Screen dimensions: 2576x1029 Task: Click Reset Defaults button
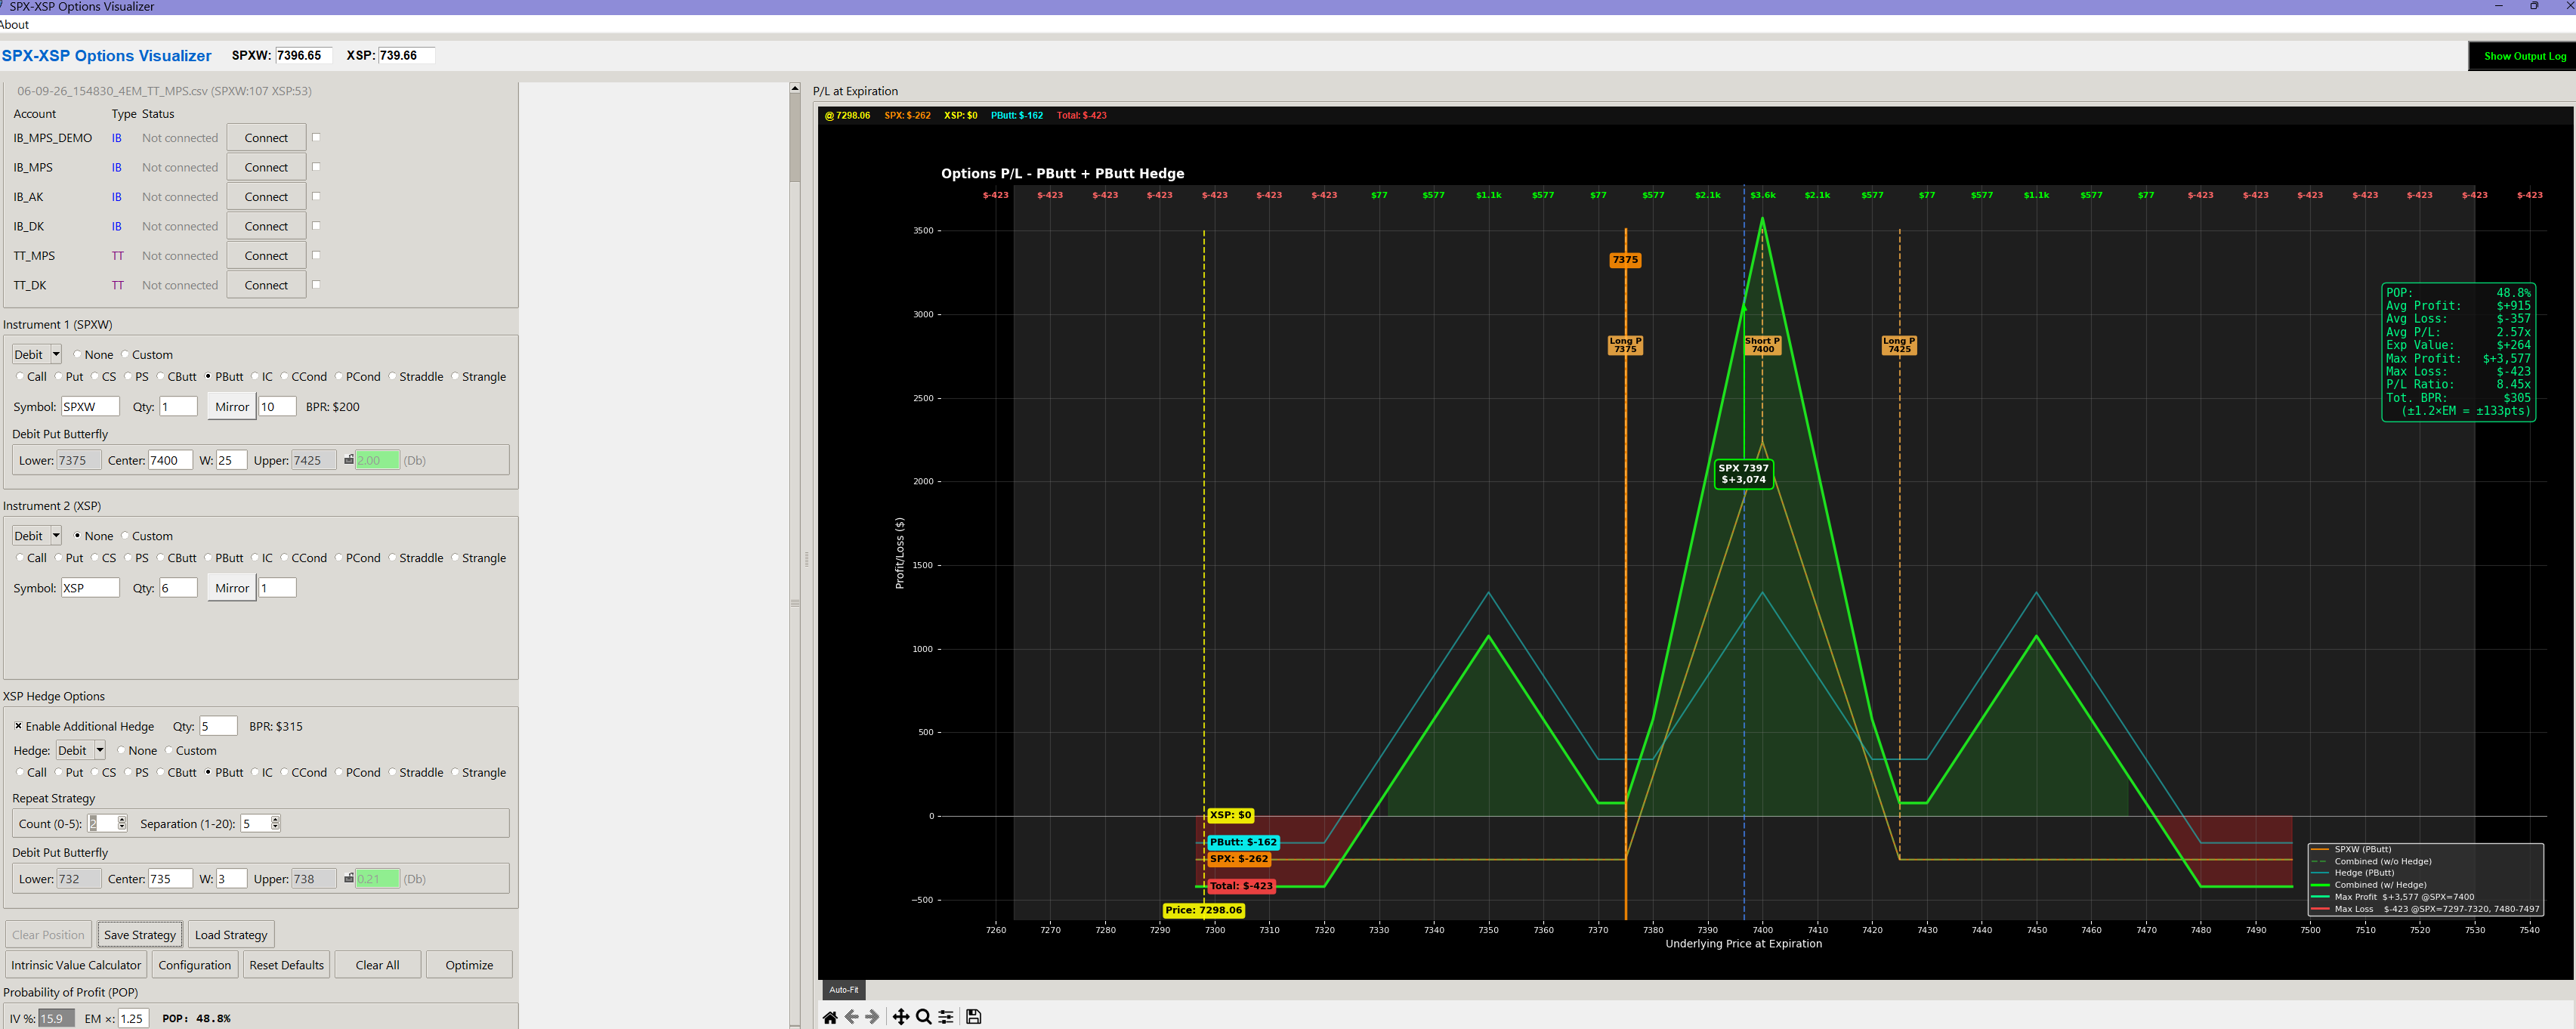(x=287, y=965)
